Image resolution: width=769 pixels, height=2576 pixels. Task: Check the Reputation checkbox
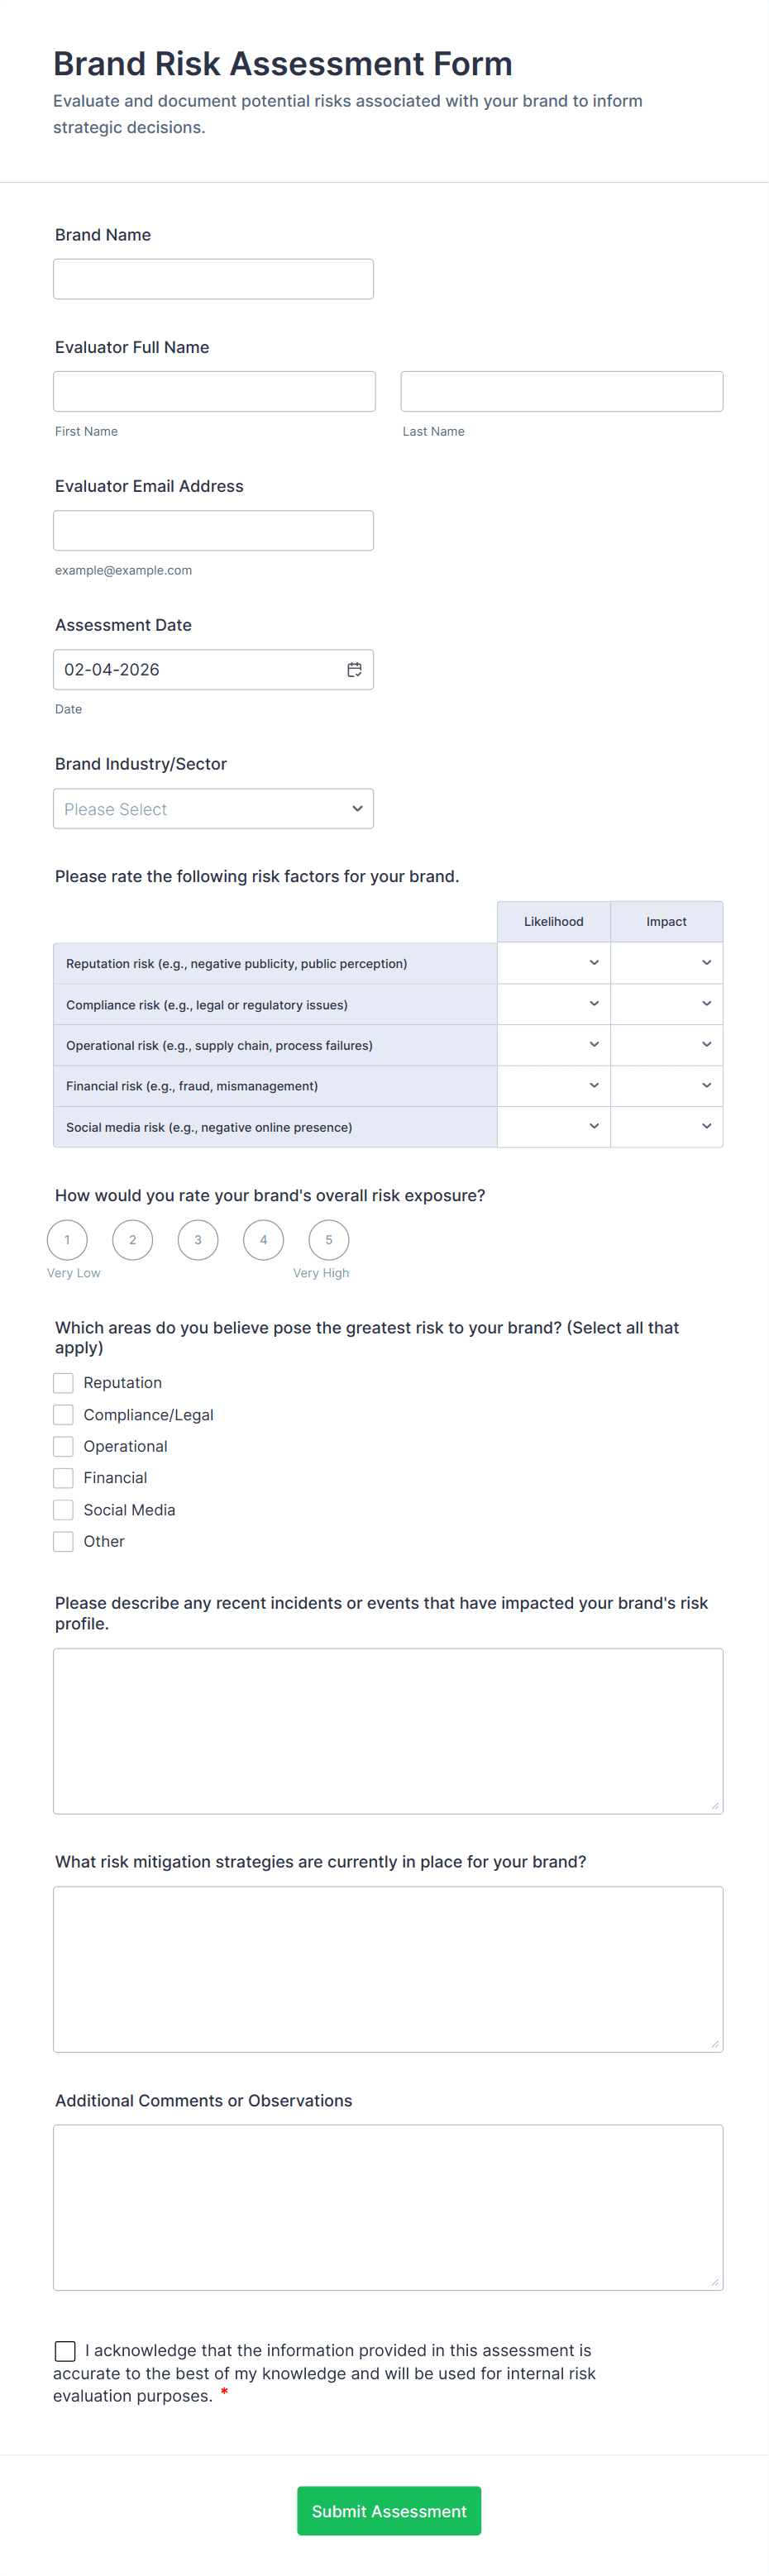(63, 1383)
